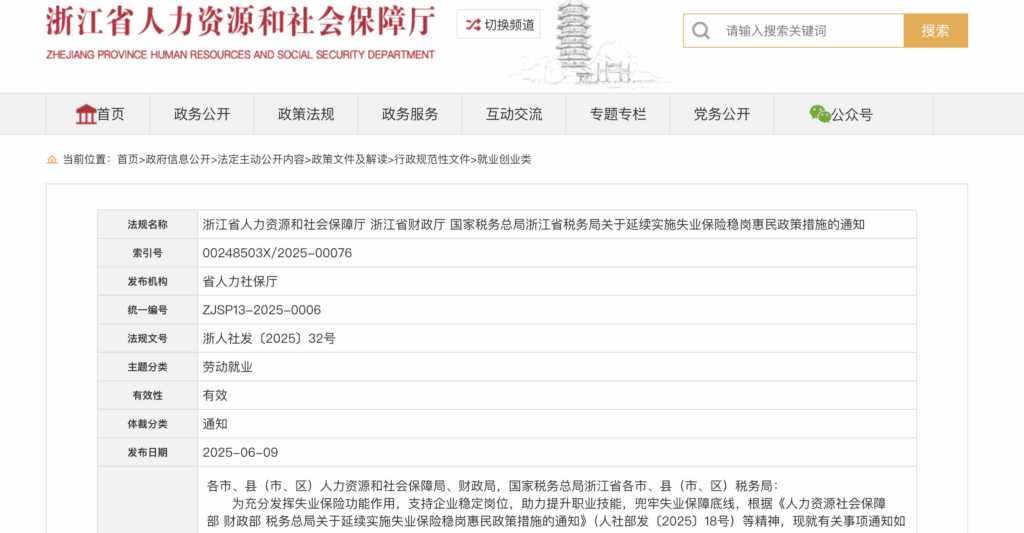Click the publish date 2025-06-09

point(240,452)
